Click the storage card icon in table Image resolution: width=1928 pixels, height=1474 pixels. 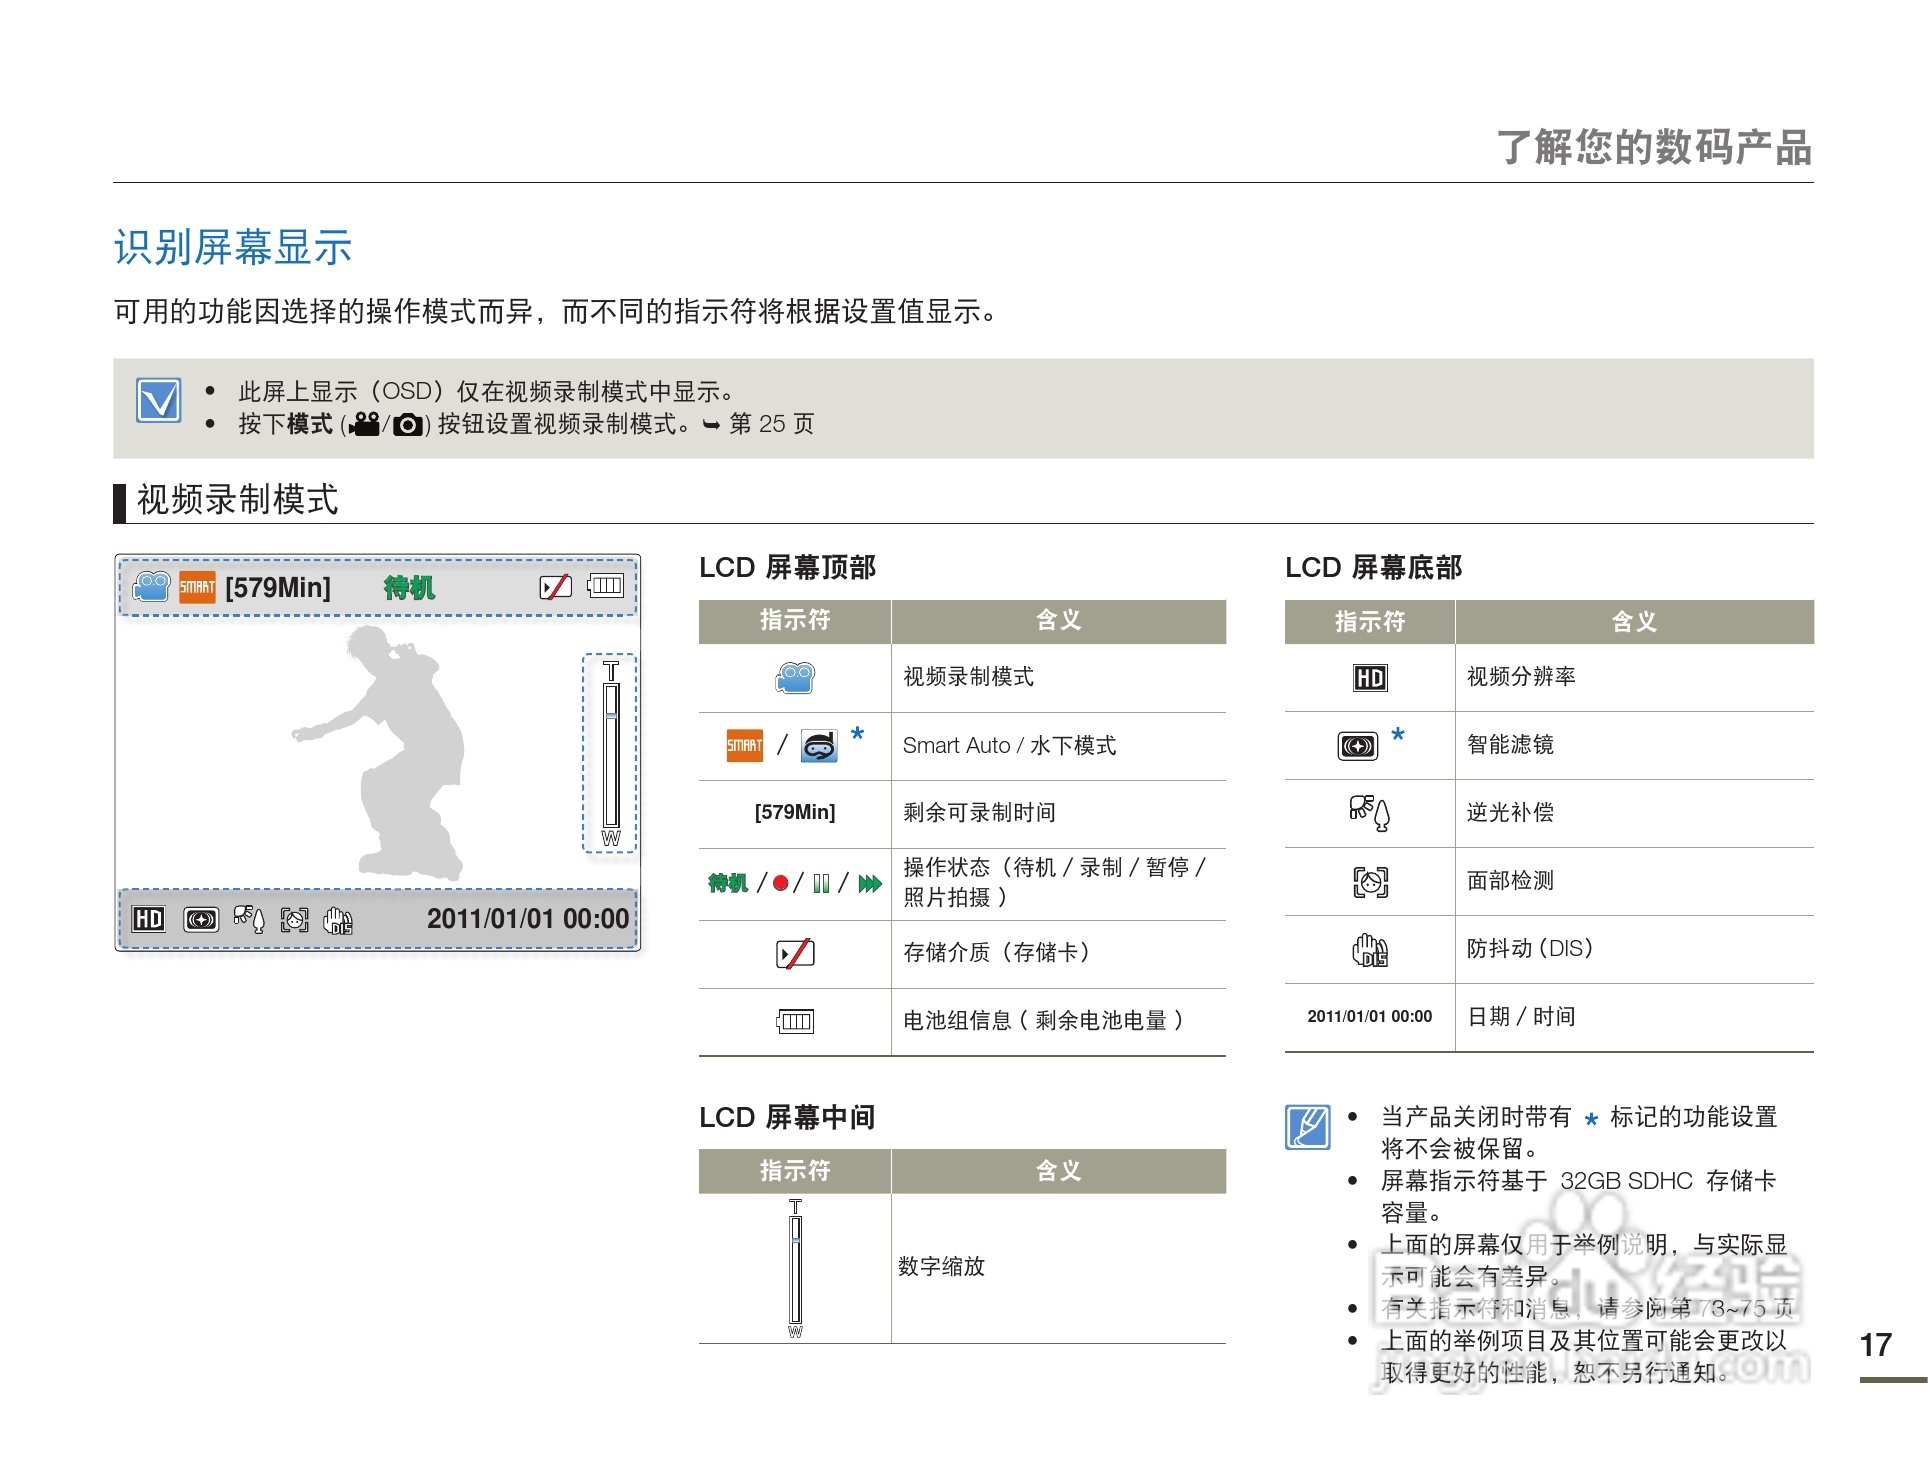click(x=795, y=953)
